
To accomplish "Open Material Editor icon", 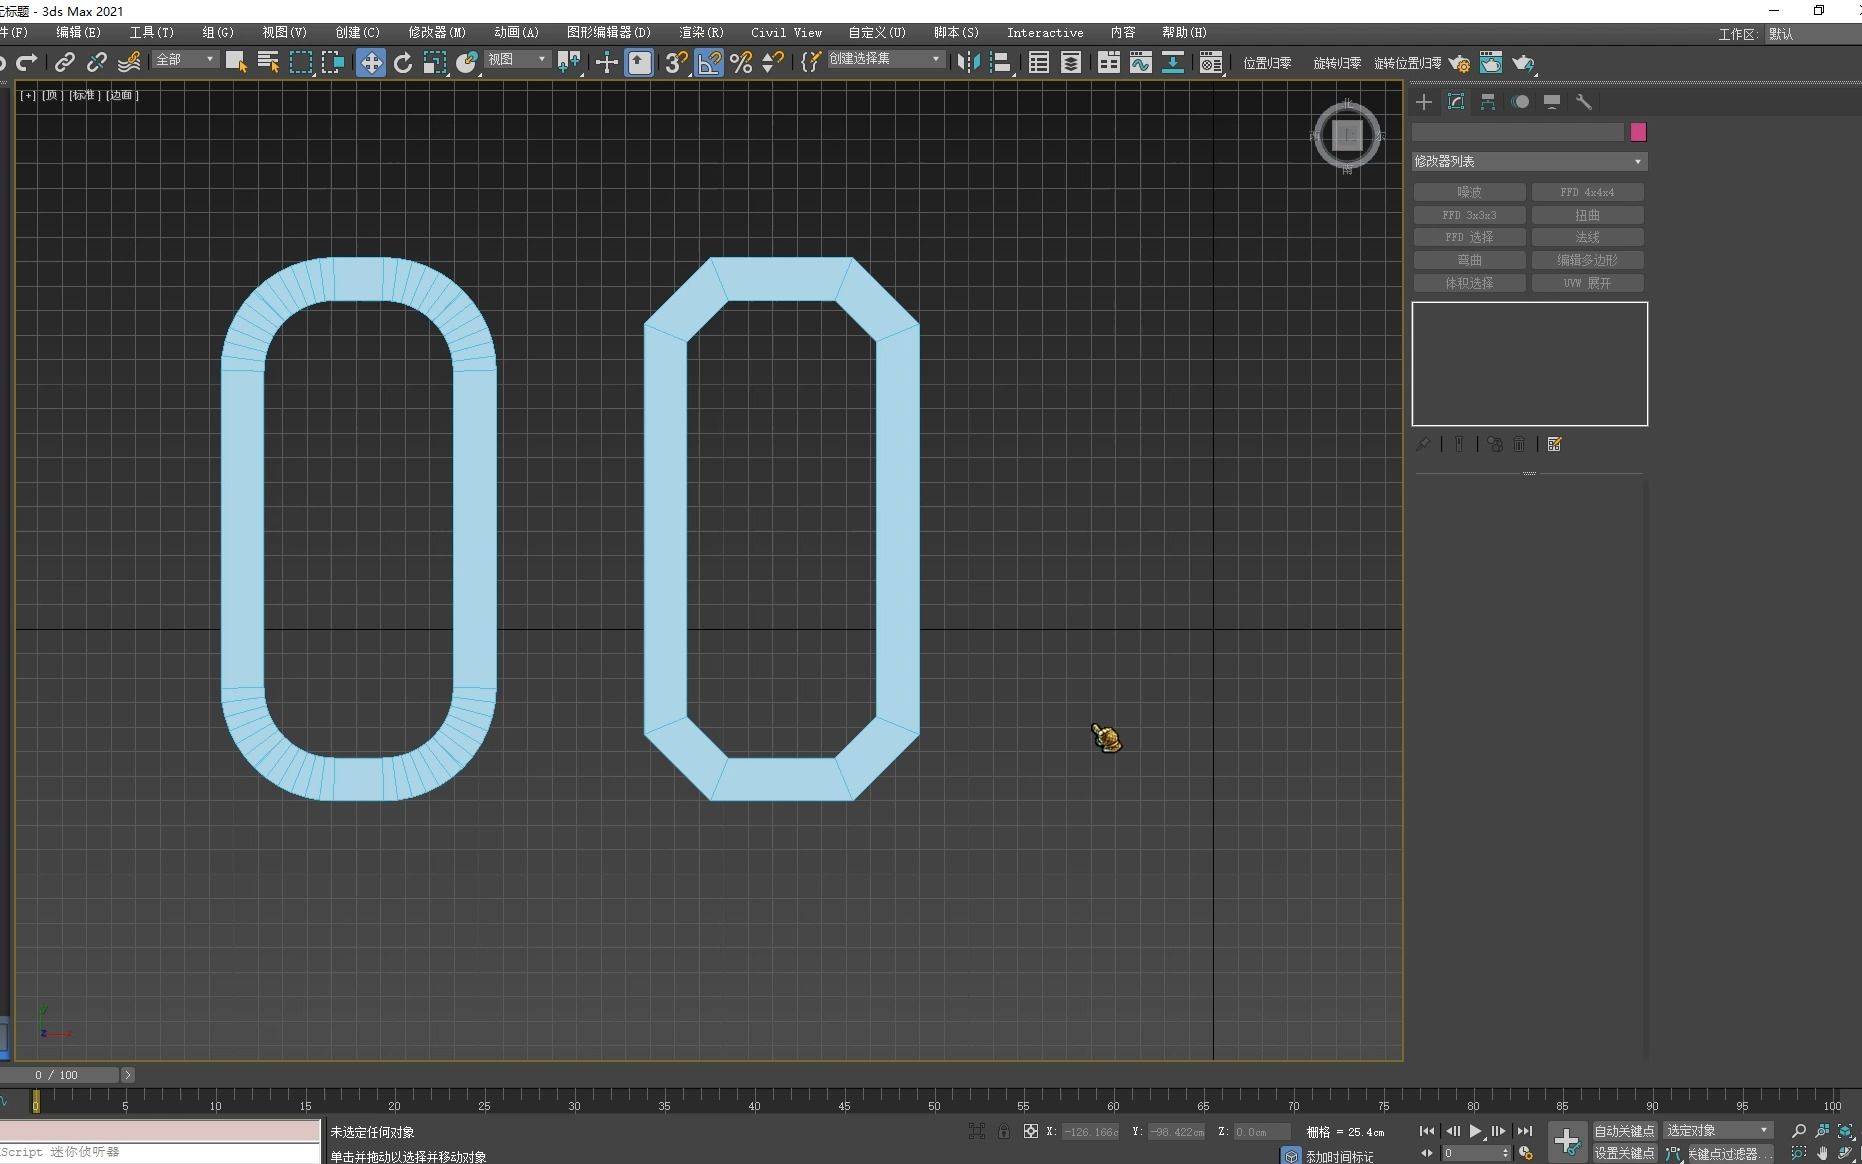I will [1211, 62].
